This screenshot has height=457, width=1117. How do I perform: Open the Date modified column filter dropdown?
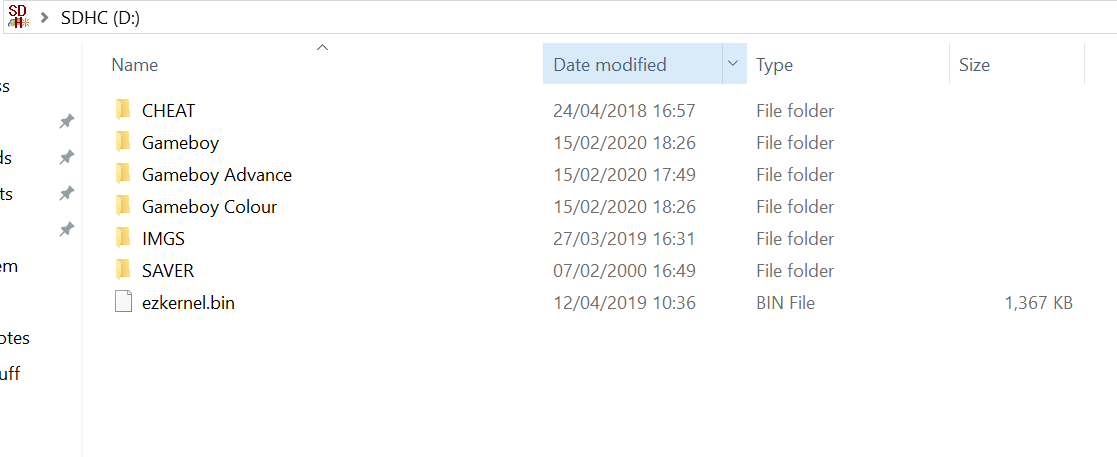tap(734, 64)
